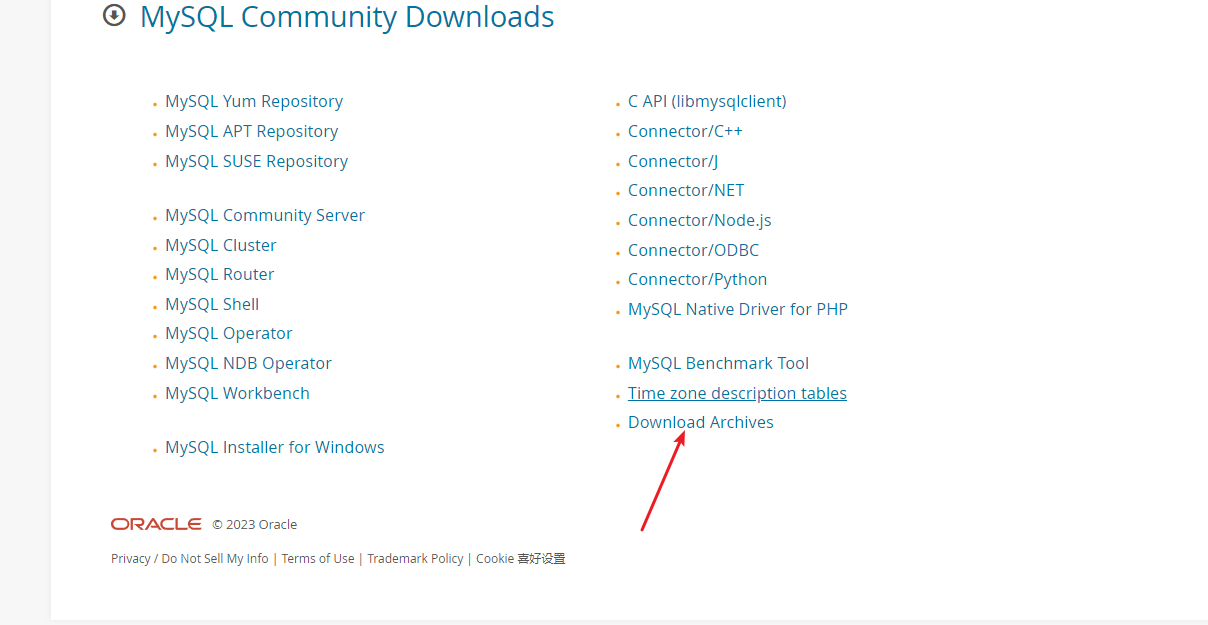Open MySQL Yum Repository link
Image resolution: width=1208 pixels, height=625 pixels.
(254, 101)
